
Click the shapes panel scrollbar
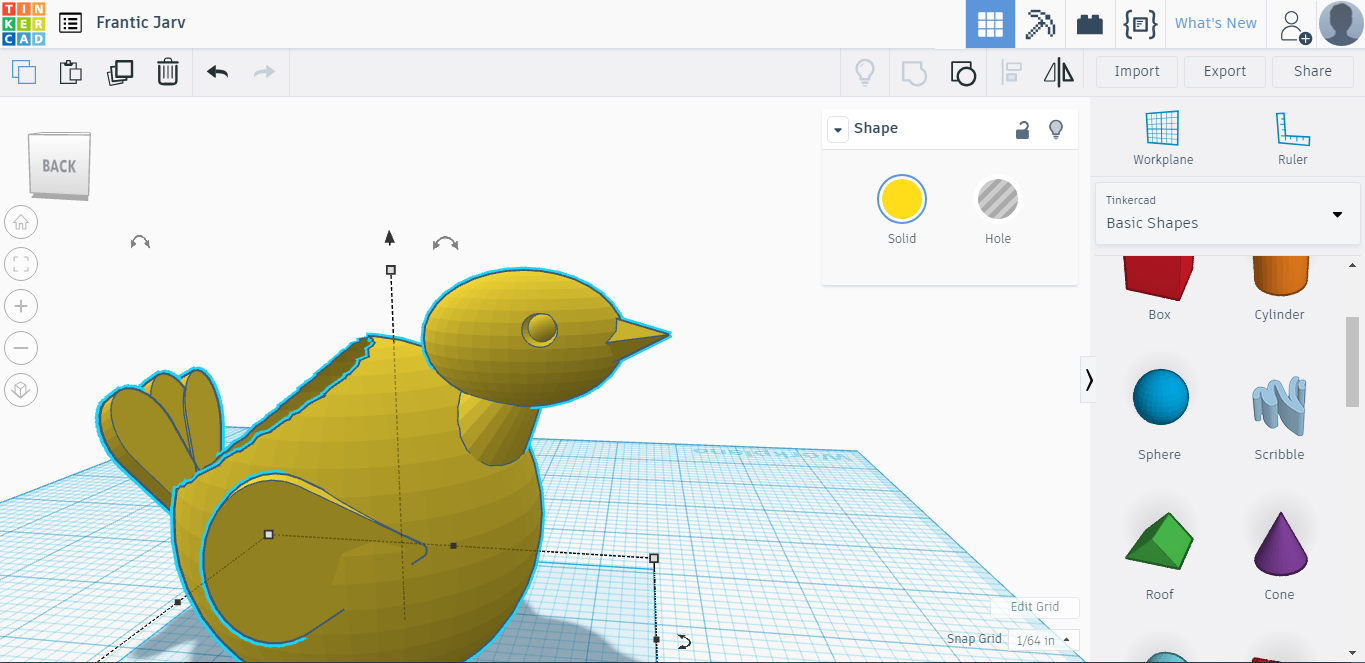pyautogui.click(x=1352, y=363)
